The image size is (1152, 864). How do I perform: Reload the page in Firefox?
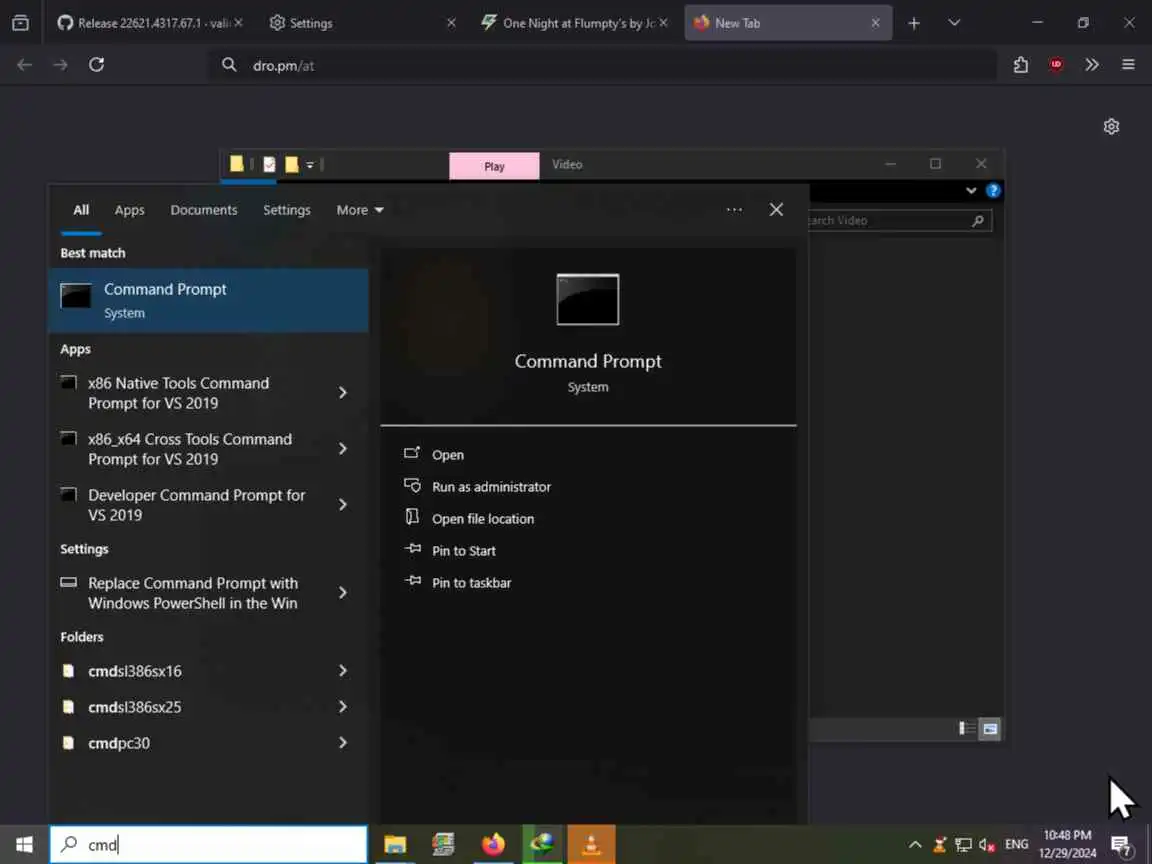coord(96,65)
